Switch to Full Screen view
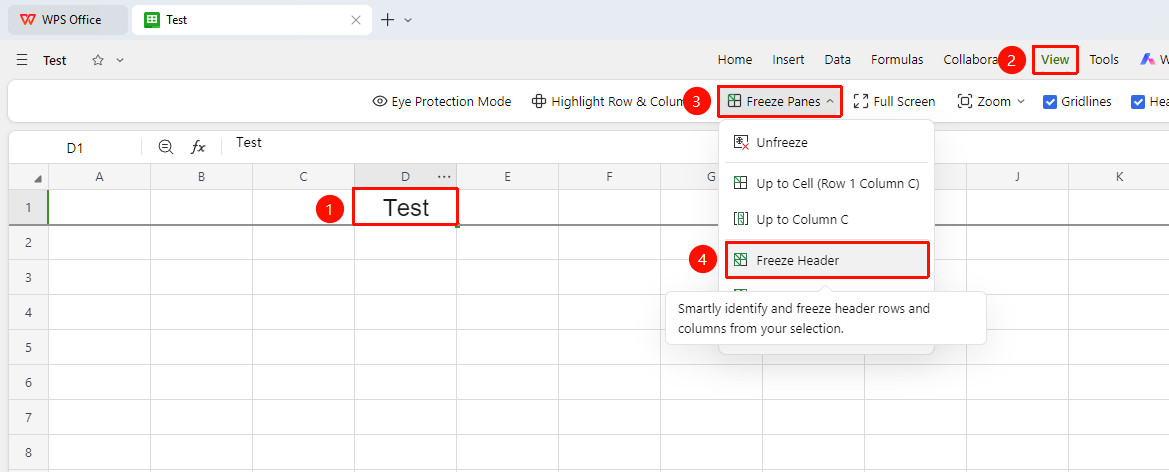 894,101
